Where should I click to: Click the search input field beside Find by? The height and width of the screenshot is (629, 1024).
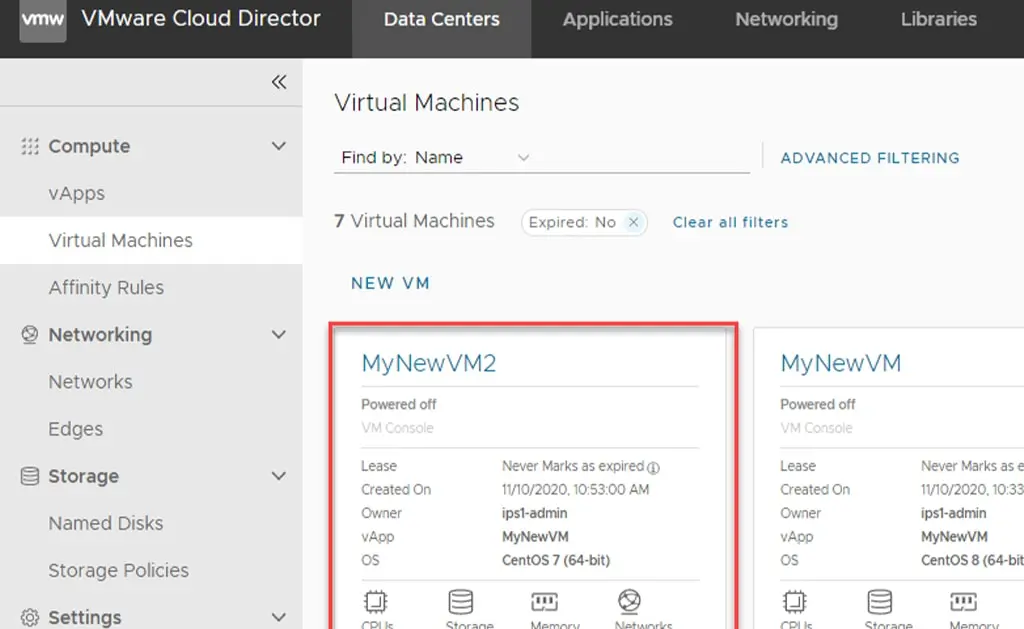pyautogui.click(x=640, y=157)
